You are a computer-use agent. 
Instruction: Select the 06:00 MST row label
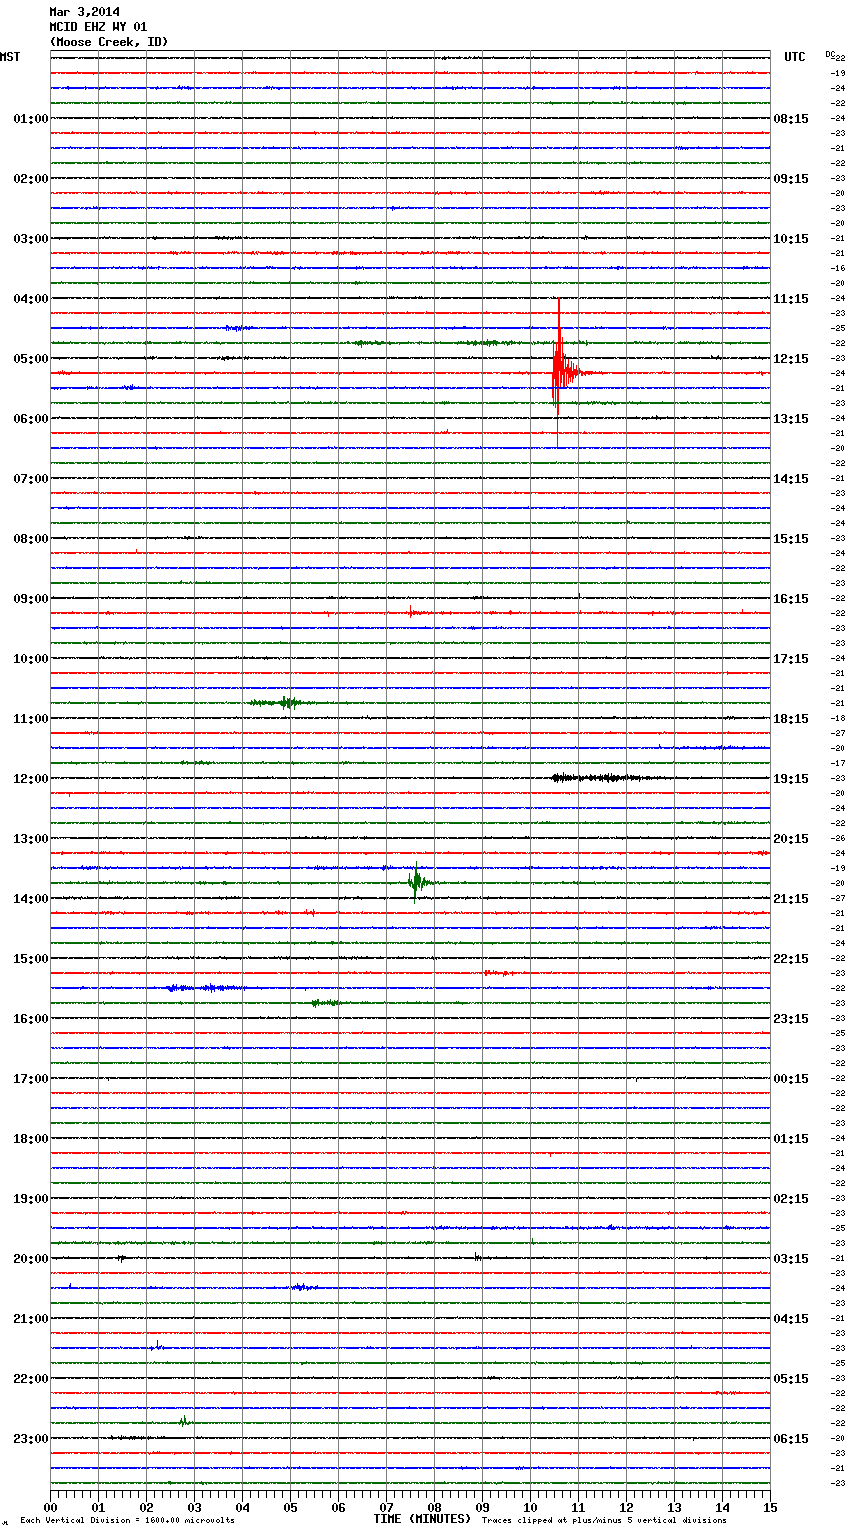click(x=31, y=419)
